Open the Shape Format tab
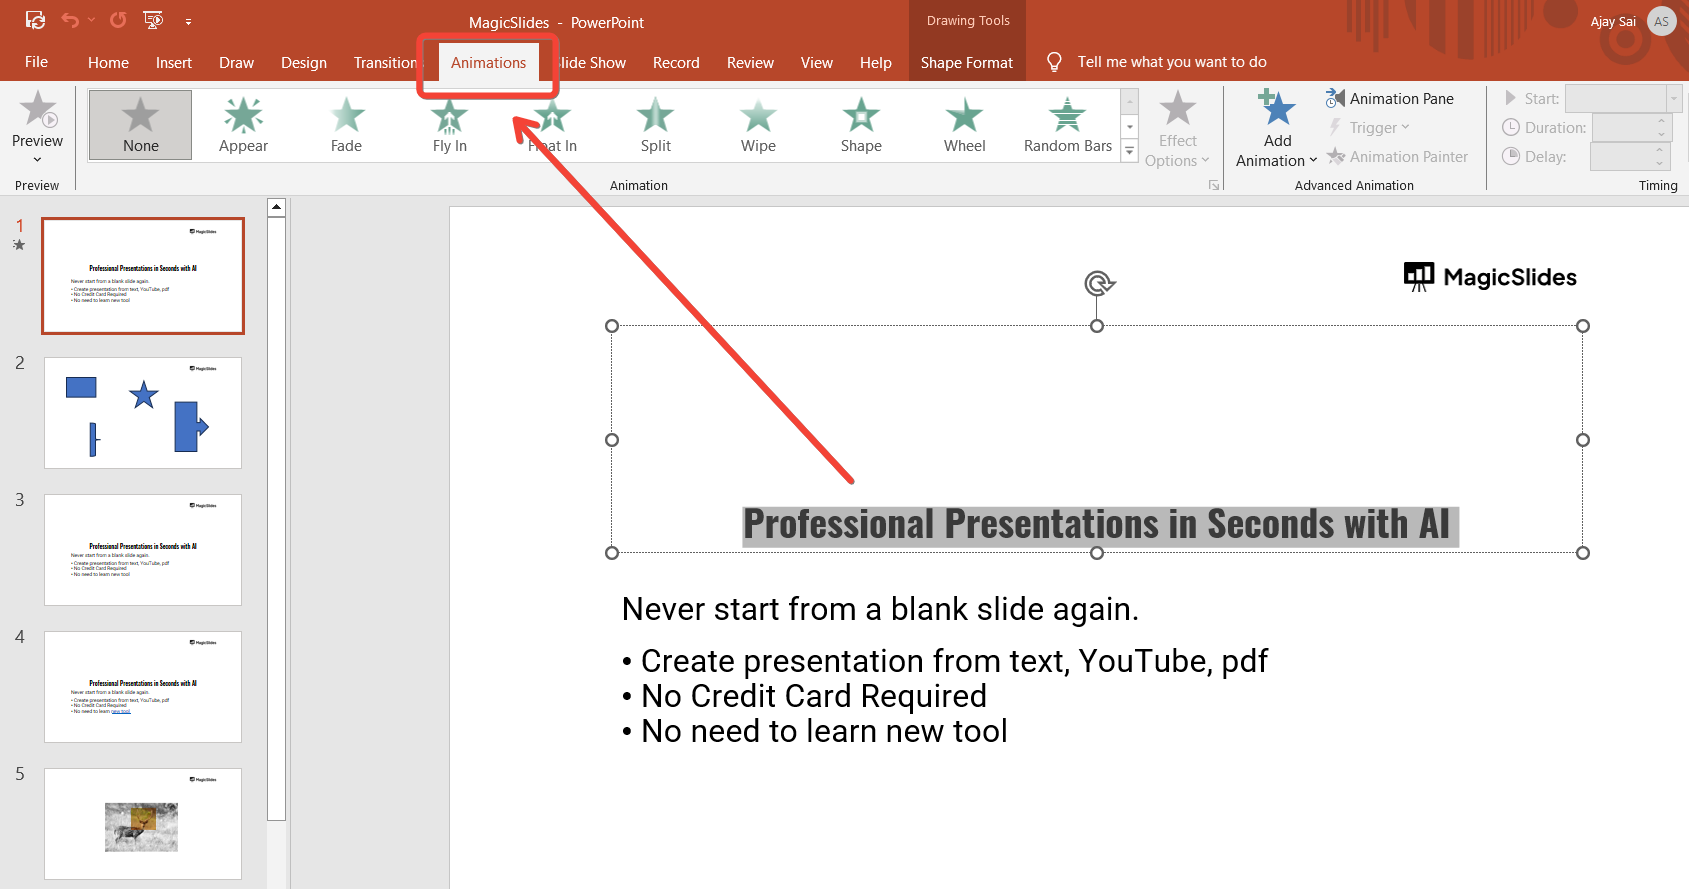This screenshot has height=889, width=1689. click(x=966, y=62)
